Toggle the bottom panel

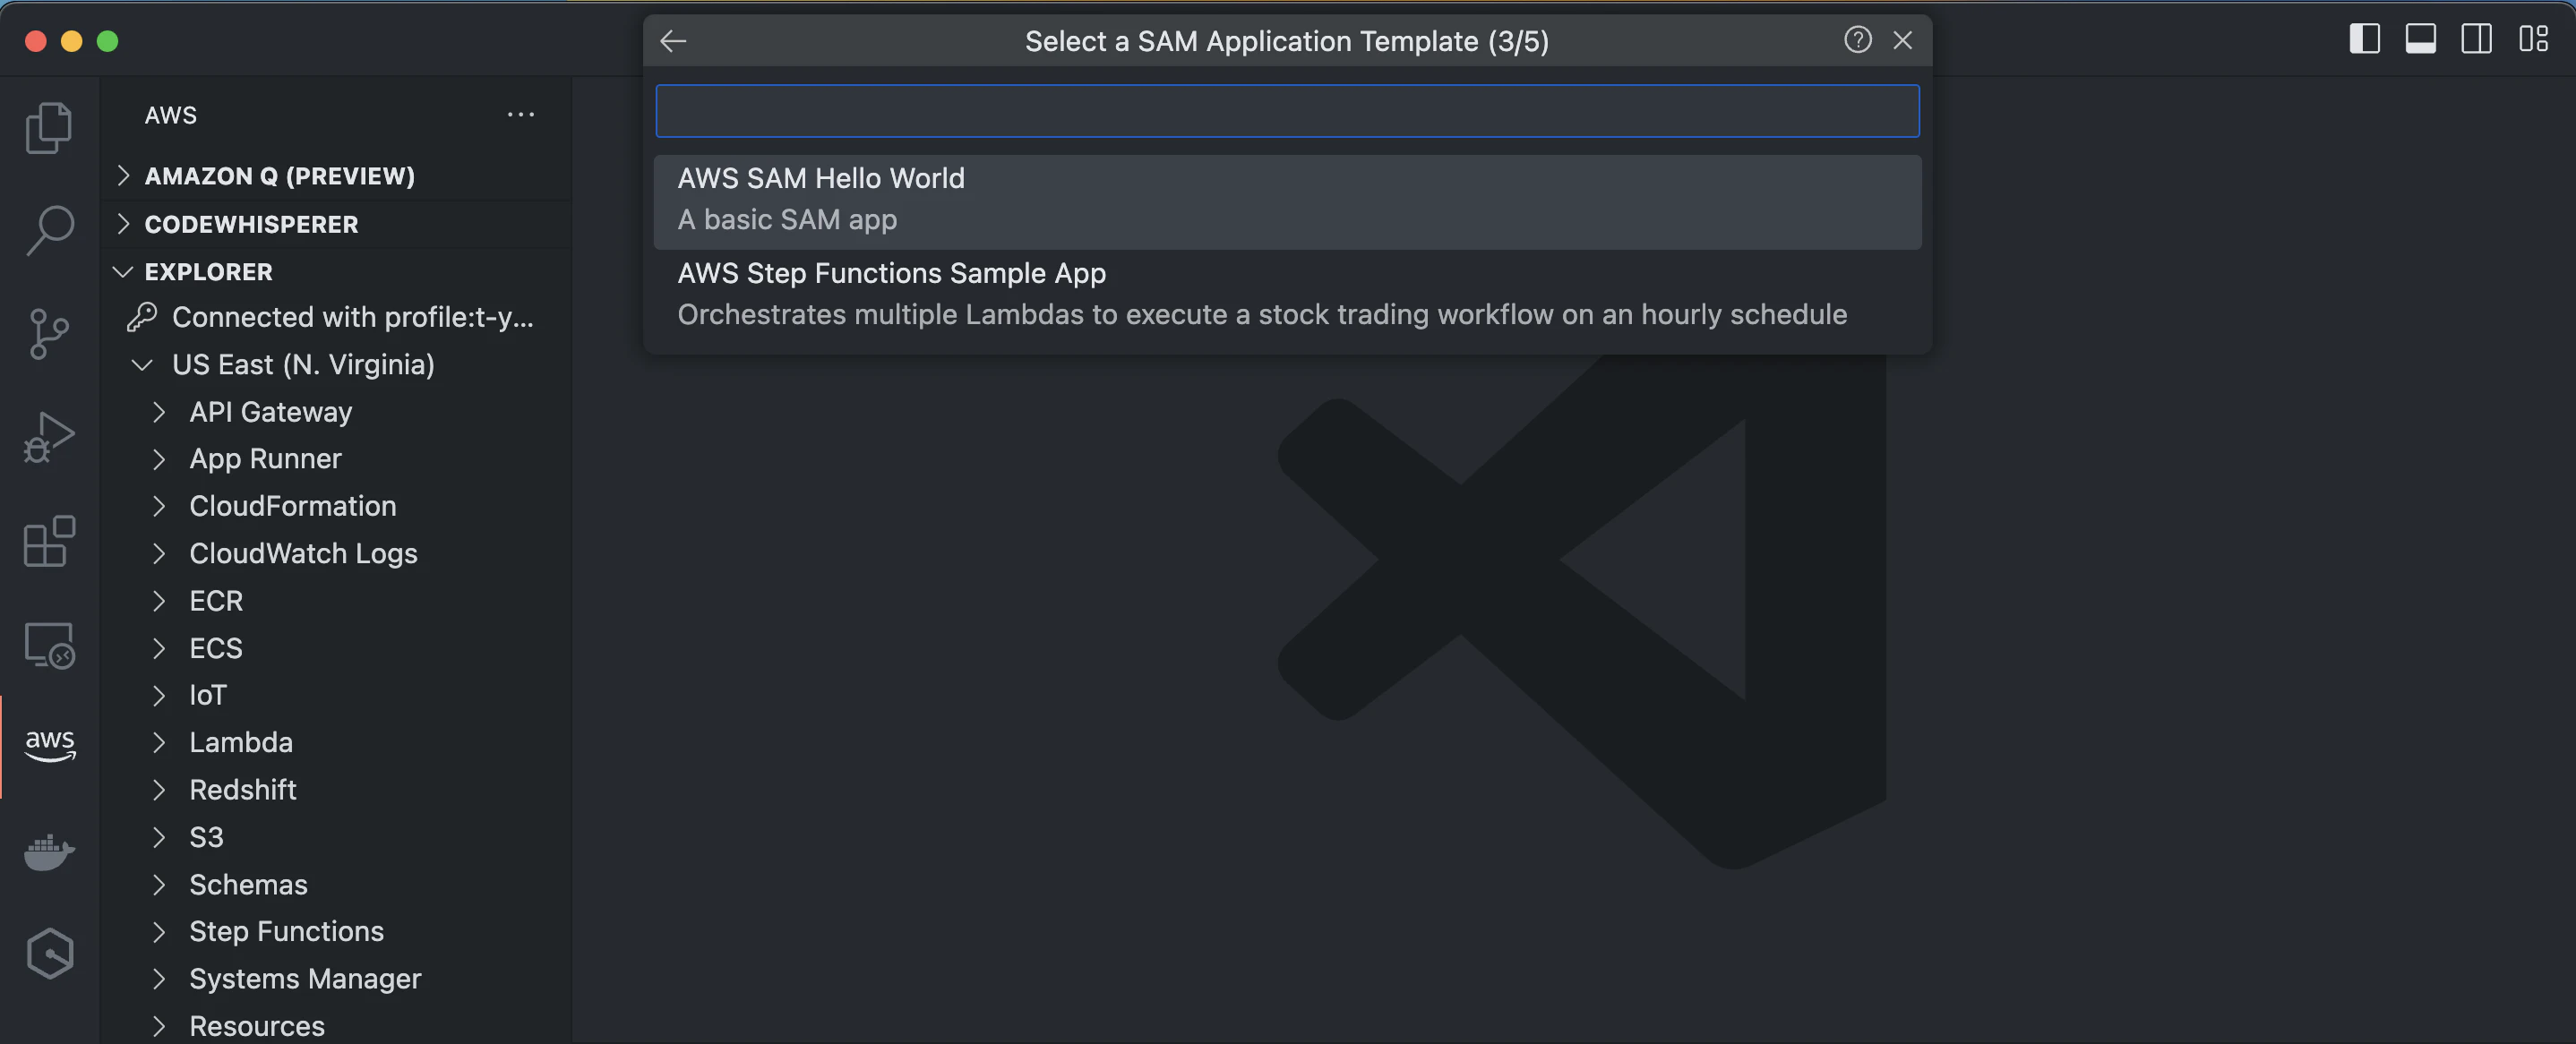[x=2420, y=39]
